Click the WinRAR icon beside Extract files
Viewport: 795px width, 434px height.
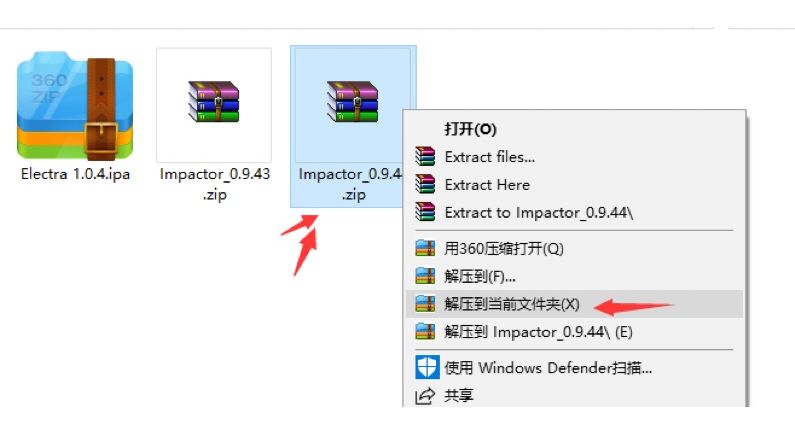tap(425, 157)
